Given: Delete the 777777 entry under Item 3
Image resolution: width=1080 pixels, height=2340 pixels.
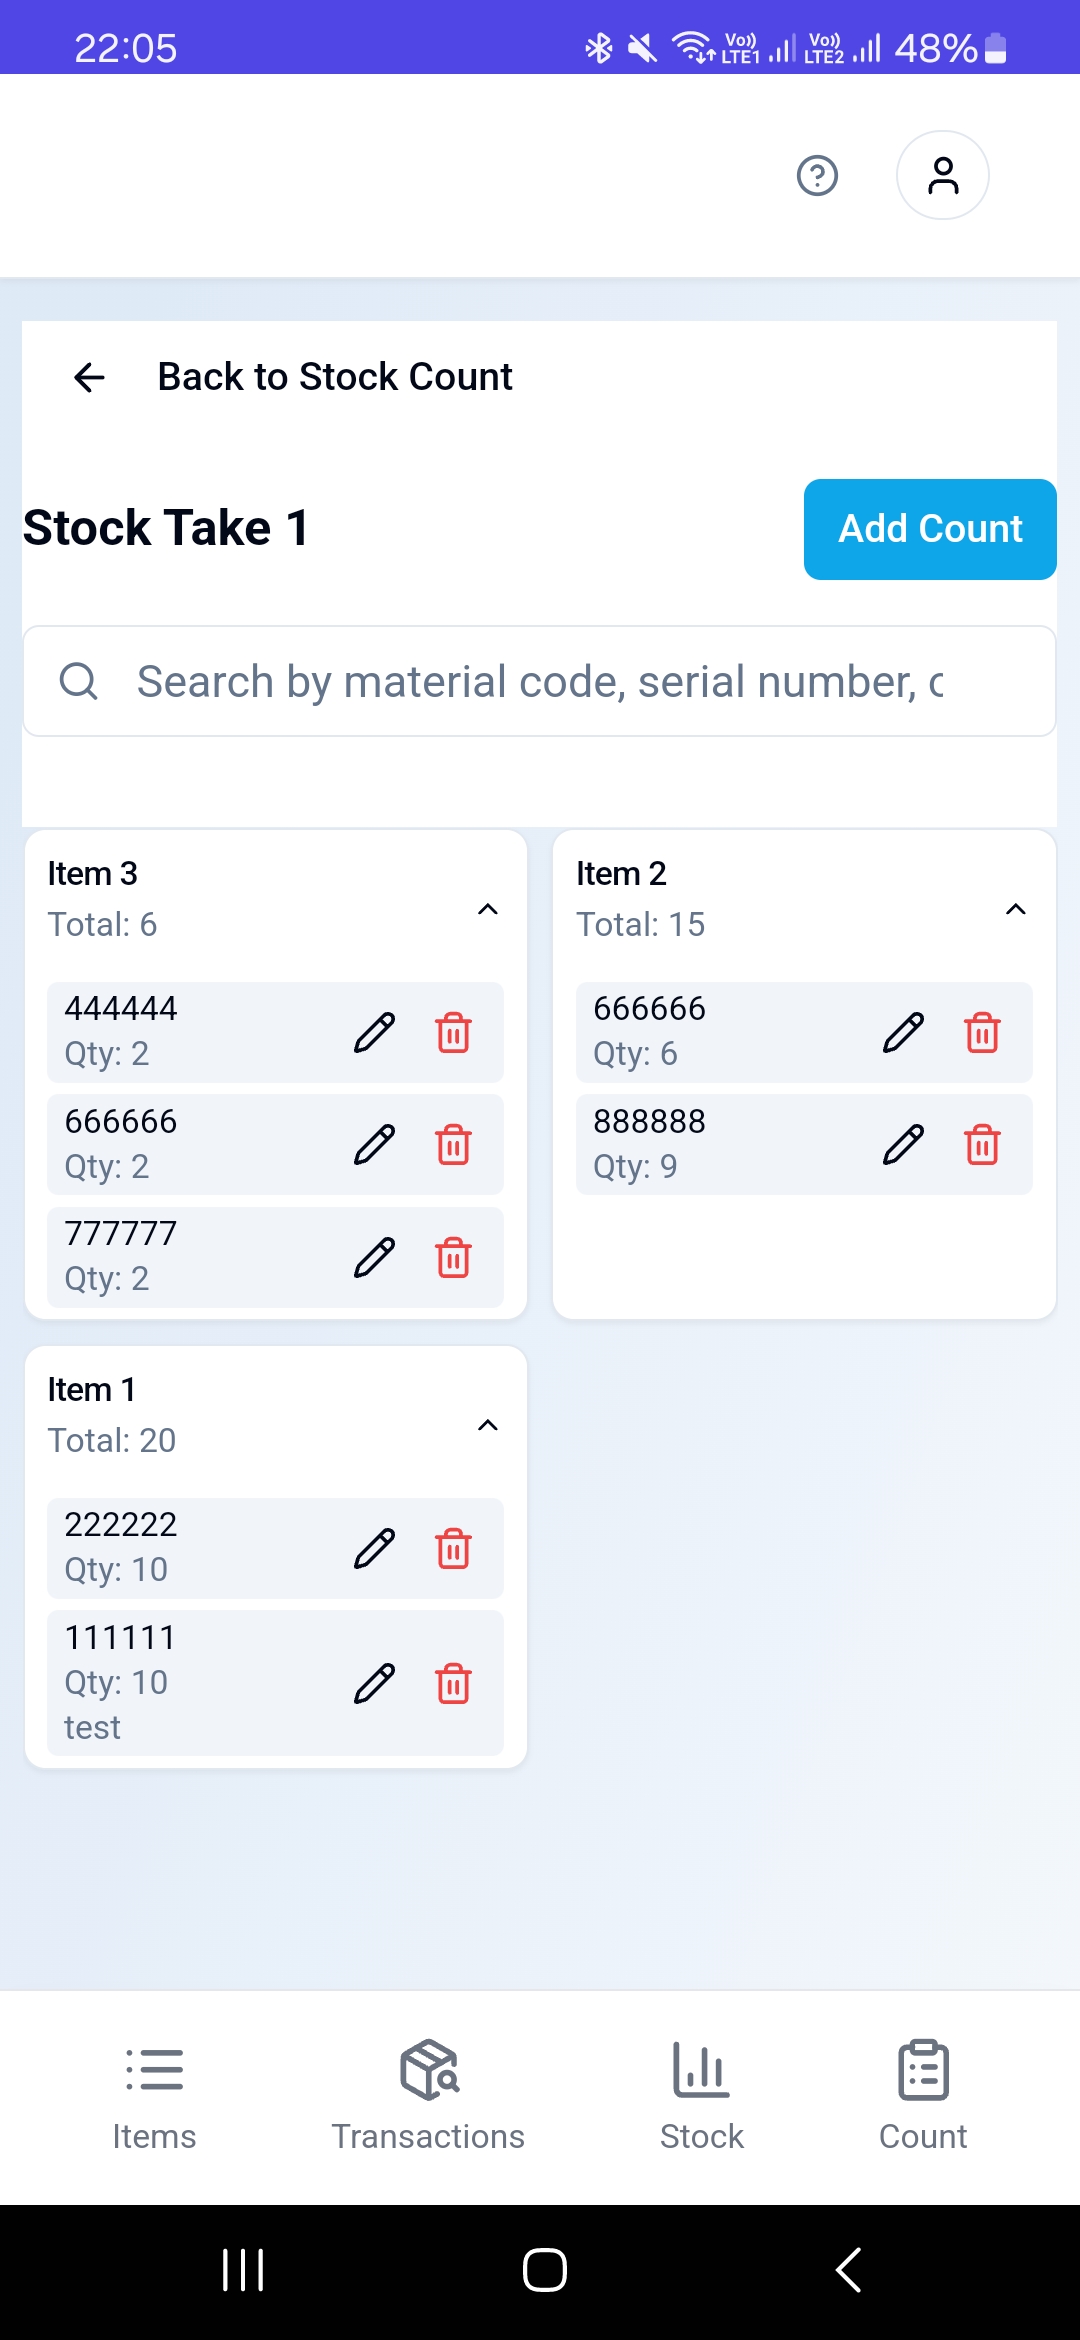Looking at the screenshot, I should [453, 1258].
